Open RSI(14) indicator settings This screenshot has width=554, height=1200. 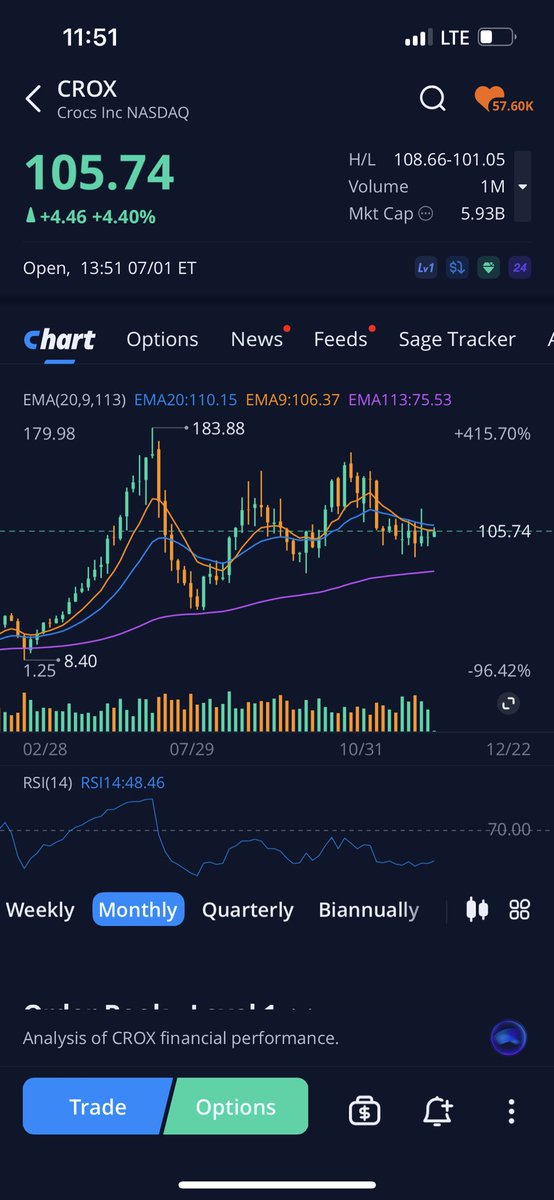tap(47, 783)
